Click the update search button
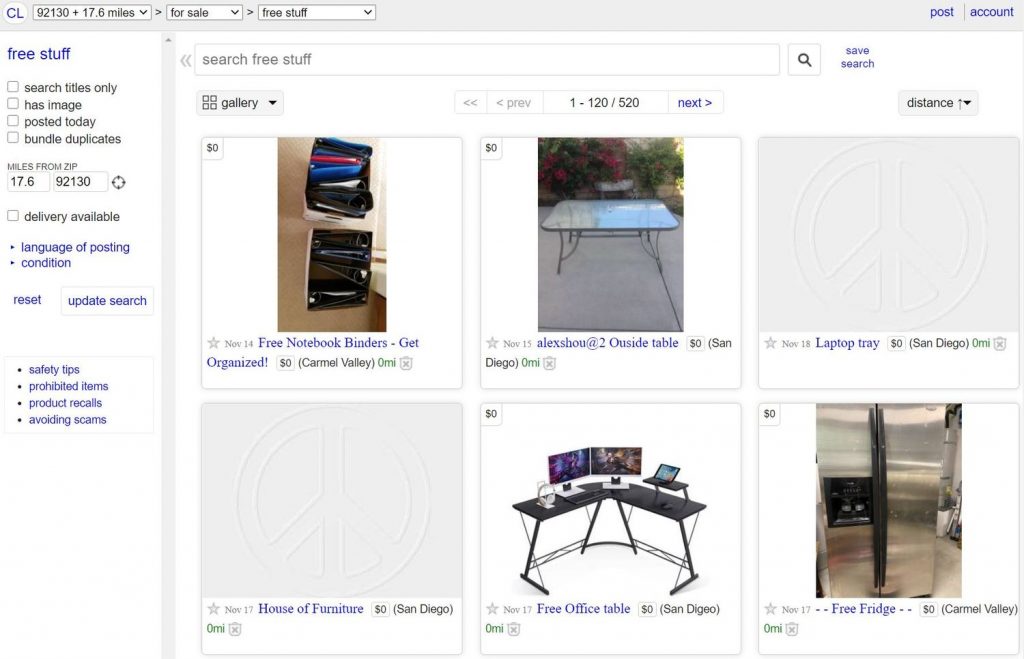Screen dimensions: 1024x659 tap(107, 300)
